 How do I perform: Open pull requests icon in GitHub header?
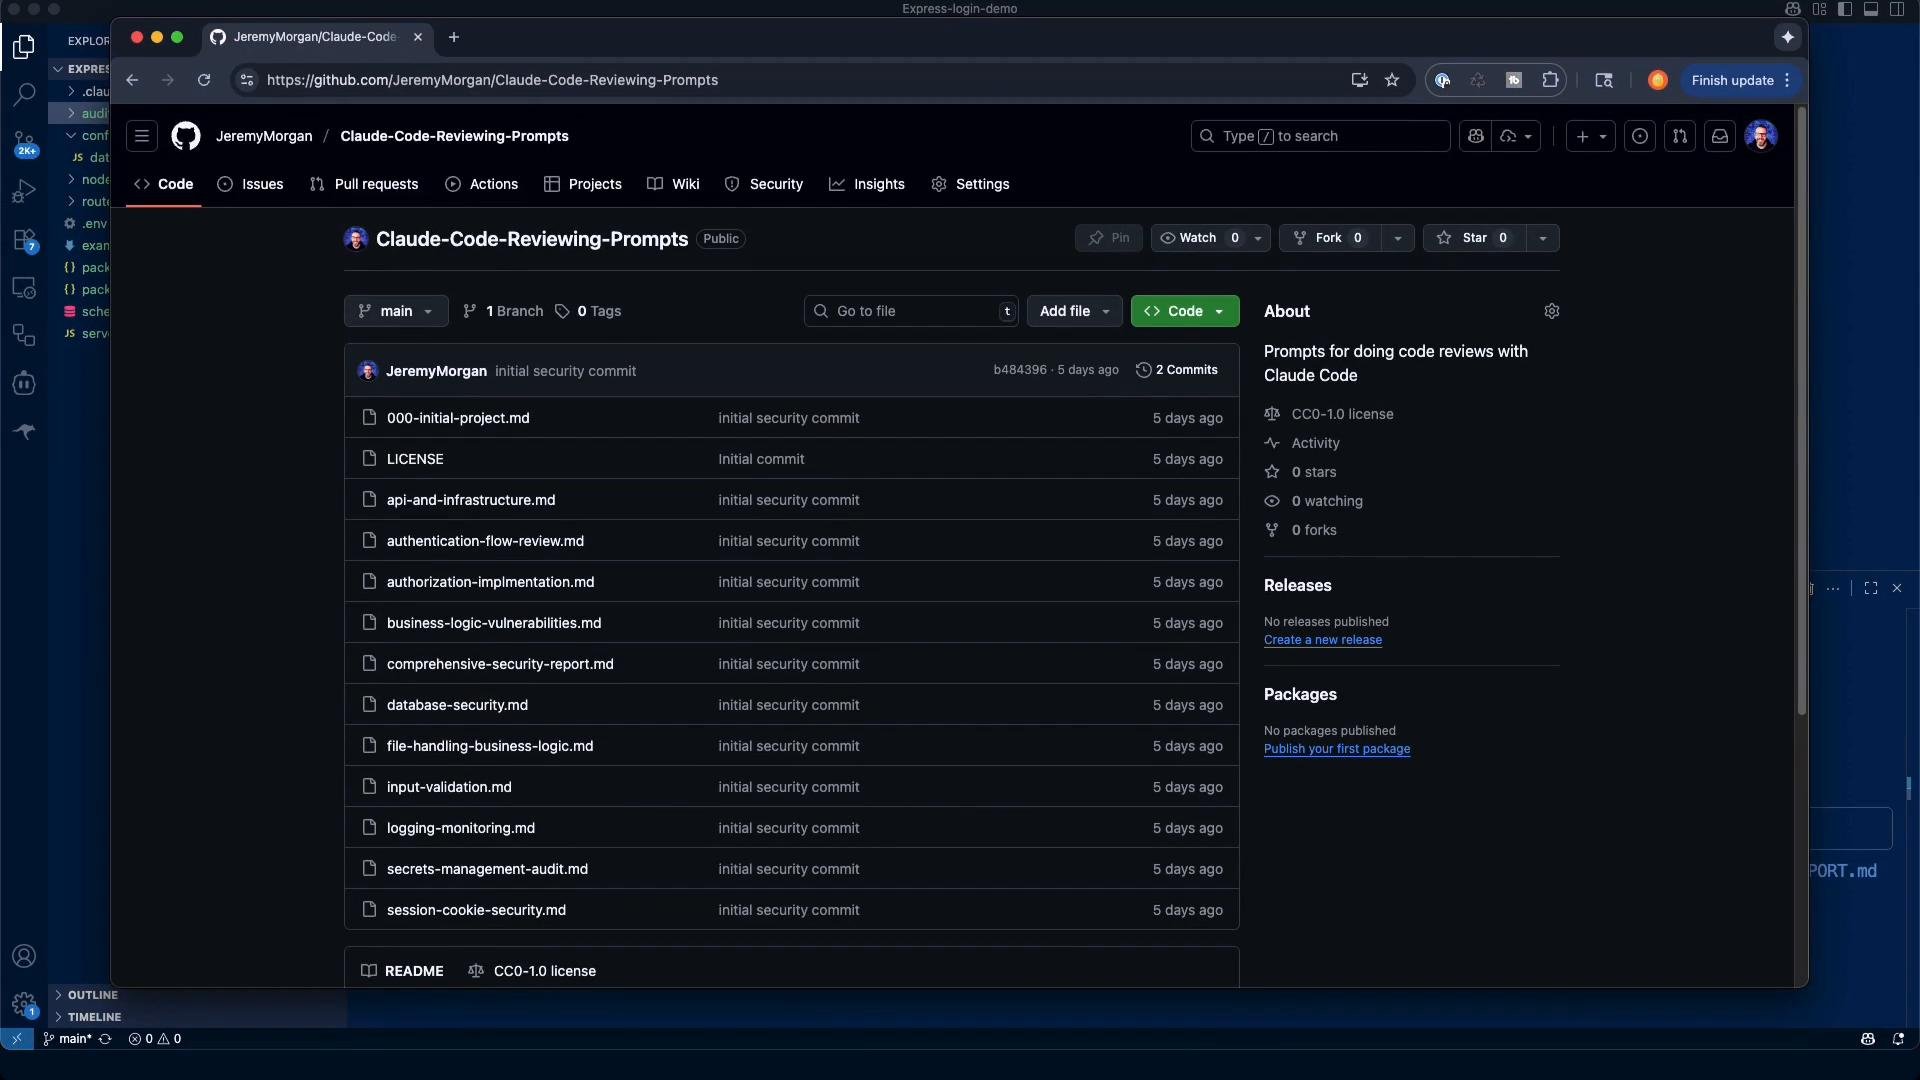click(1680, 136)
